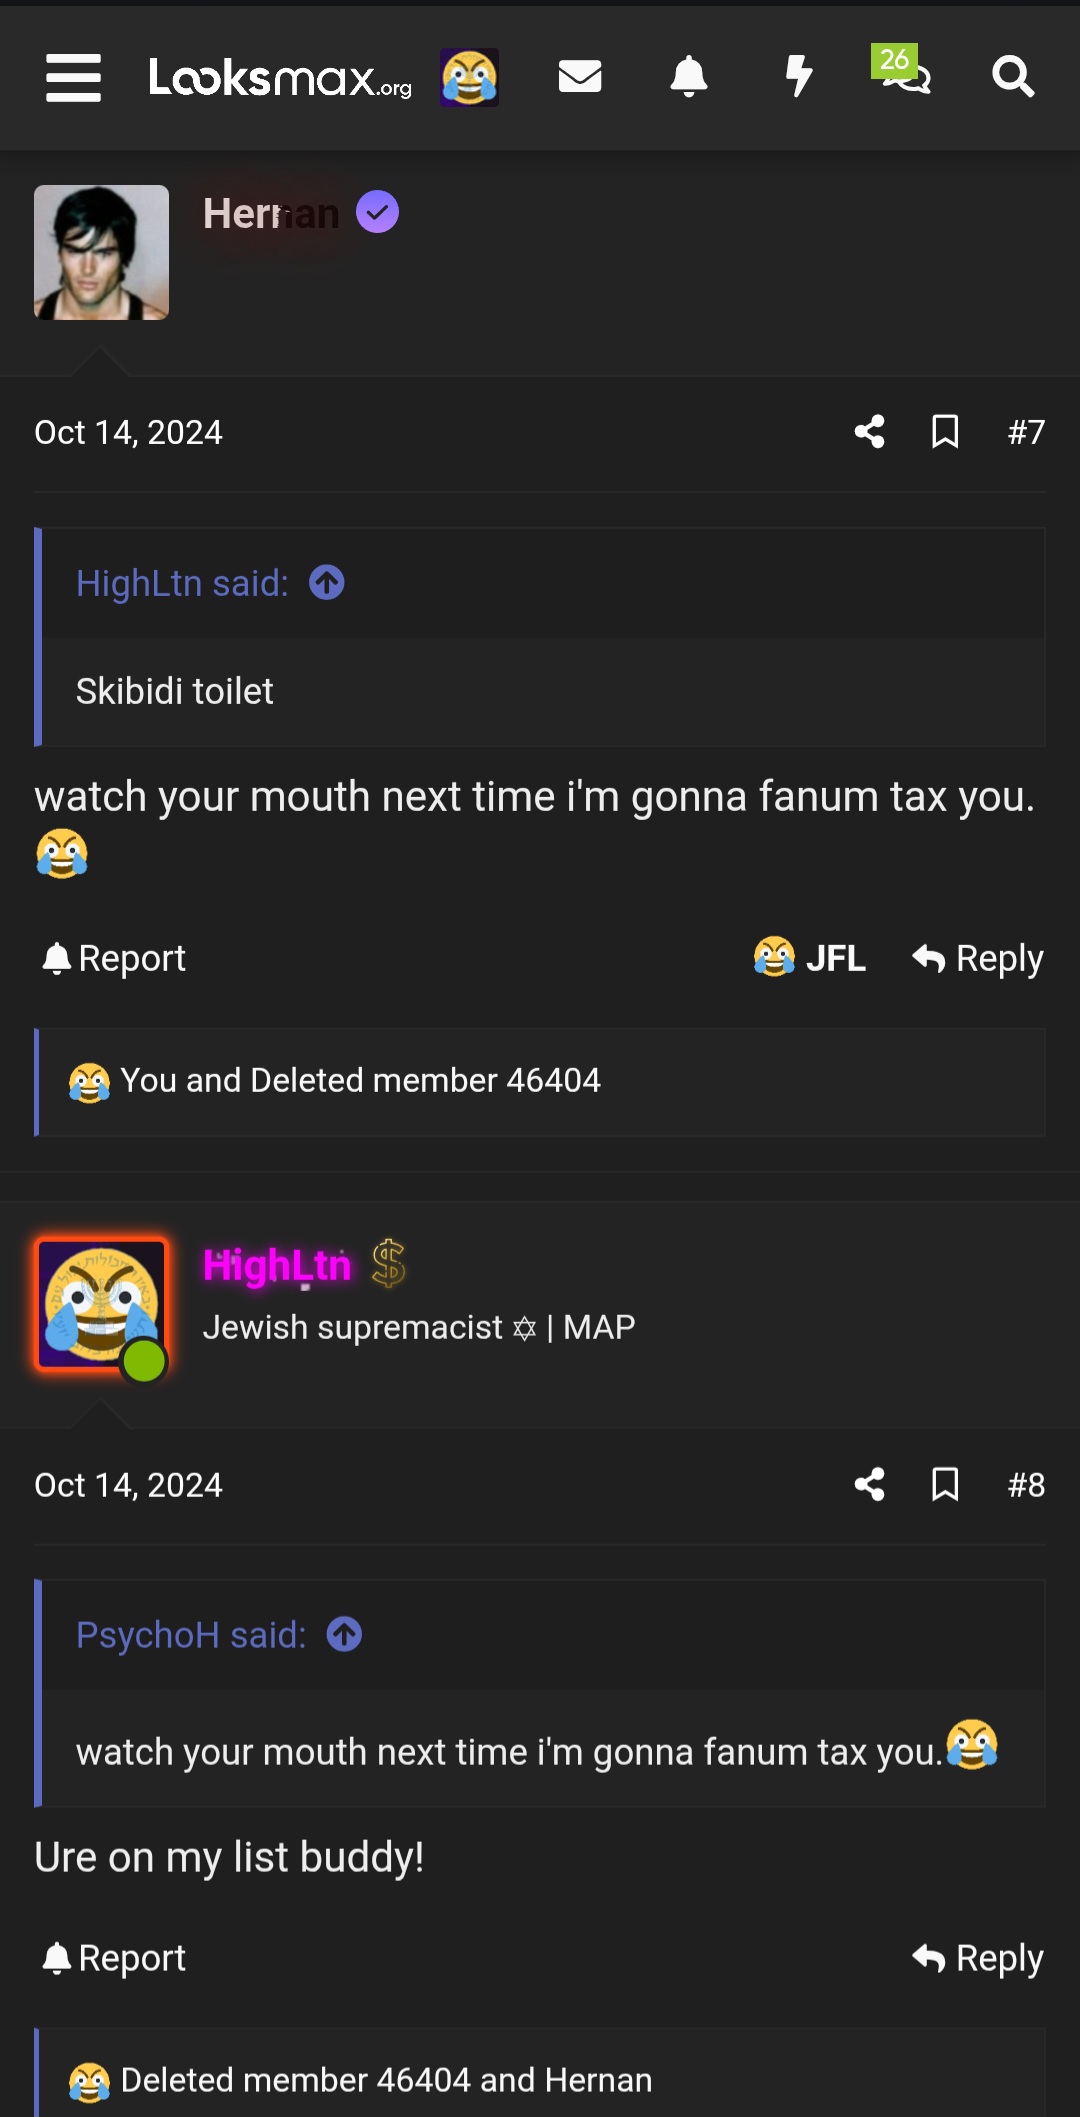Image resolution: width=1080 pixels, height=2117 pixels.
Task: Toggle bookmark on post #7
Action: coord(944,431)
